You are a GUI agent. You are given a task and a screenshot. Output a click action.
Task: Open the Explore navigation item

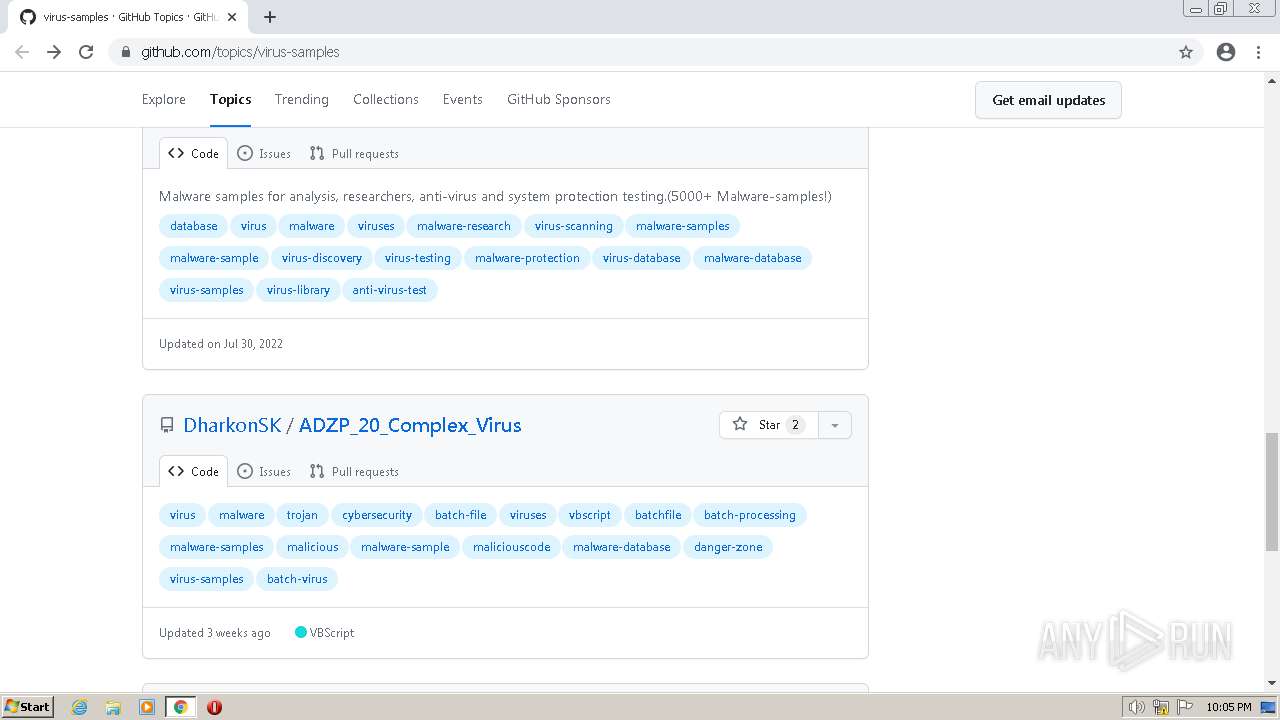click(164, 99)
